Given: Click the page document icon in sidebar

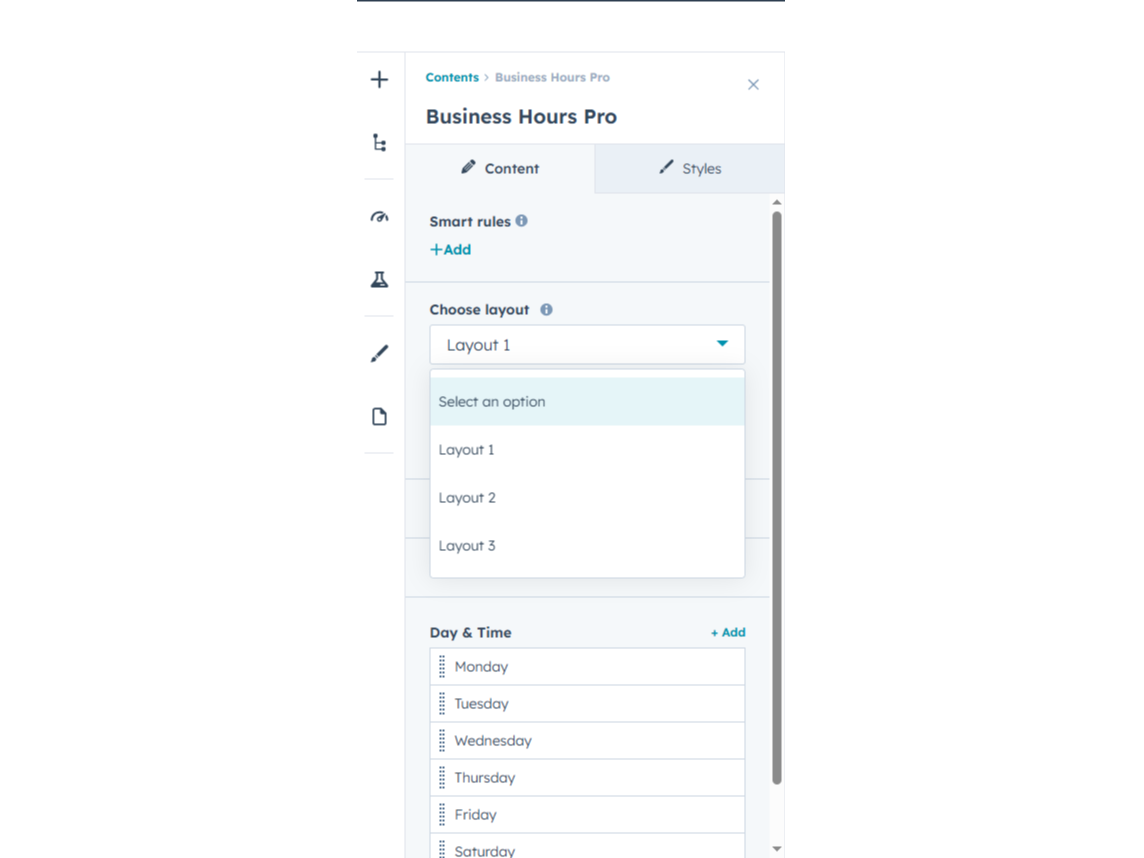Looking at the screenshot, I should click(380, 416).
